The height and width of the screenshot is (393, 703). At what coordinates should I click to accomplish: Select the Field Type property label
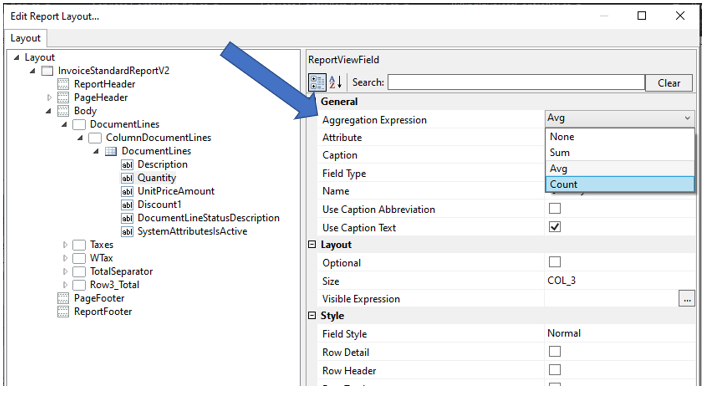coord(344,173)
